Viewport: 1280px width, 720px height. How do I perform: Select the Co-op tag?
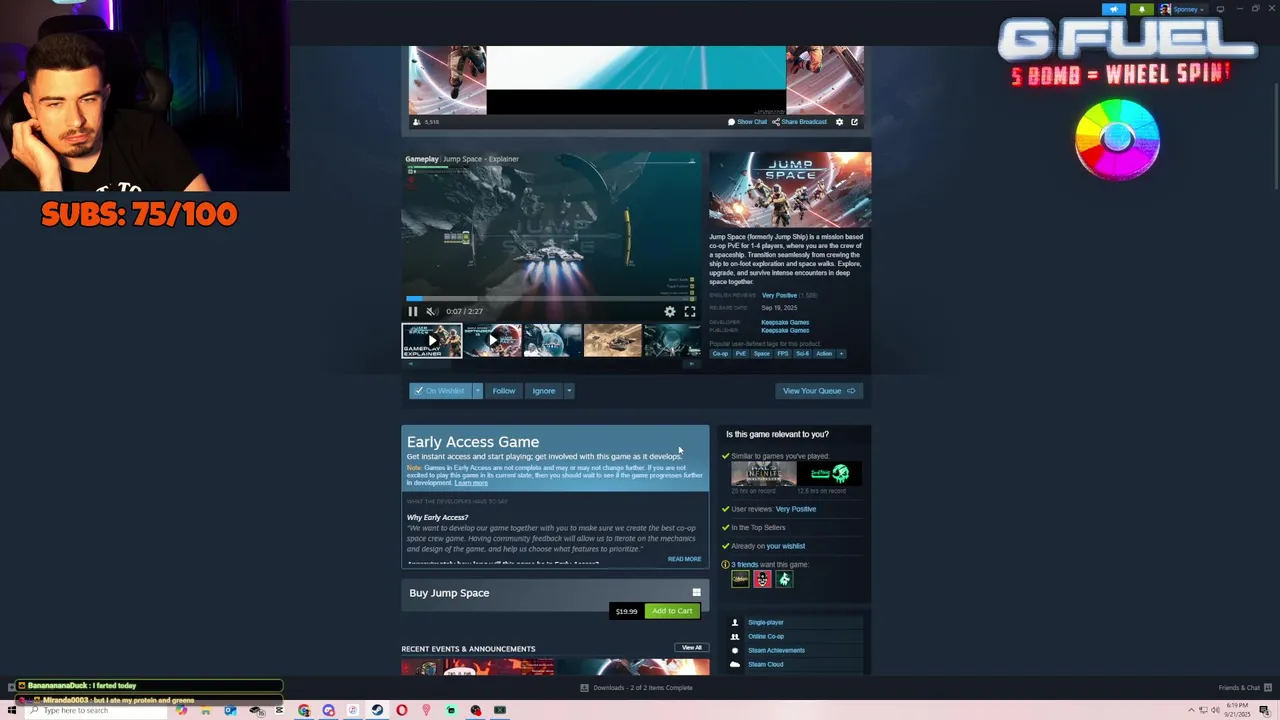coord(720,353)
